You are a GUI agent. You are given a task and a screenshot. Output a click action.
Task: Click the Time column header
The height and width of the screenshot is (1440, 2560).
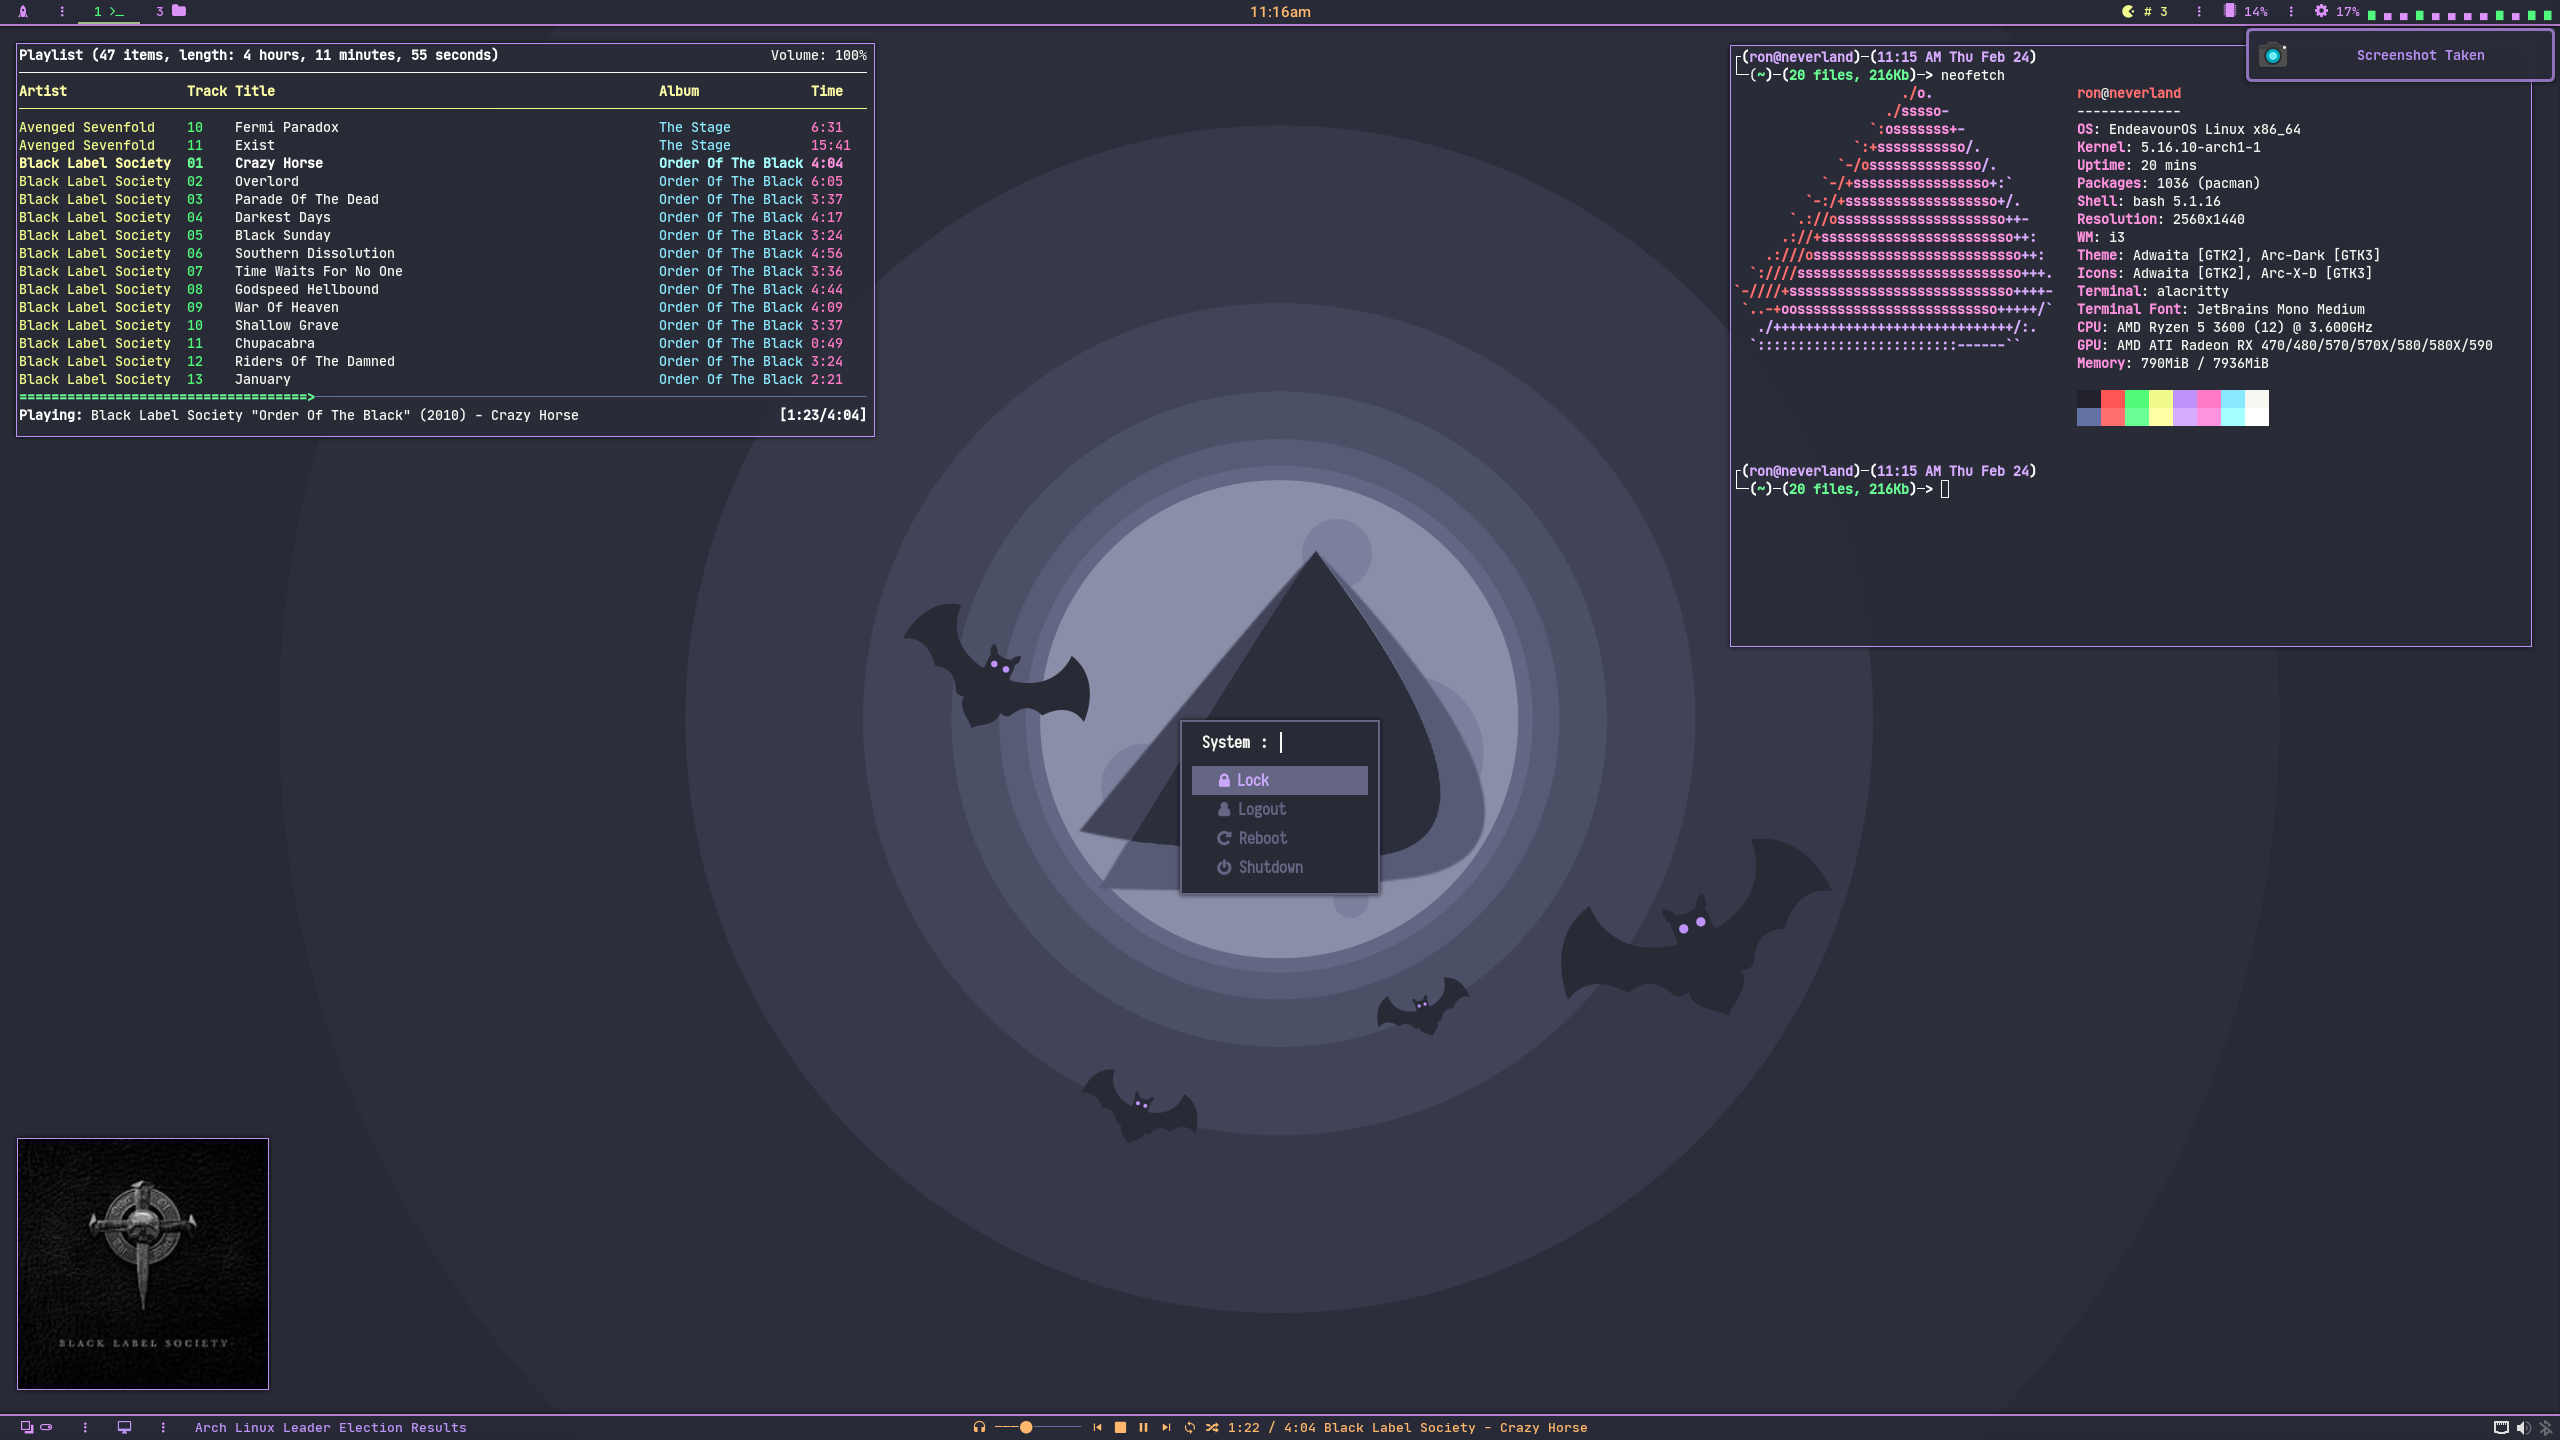pos(827,91)
